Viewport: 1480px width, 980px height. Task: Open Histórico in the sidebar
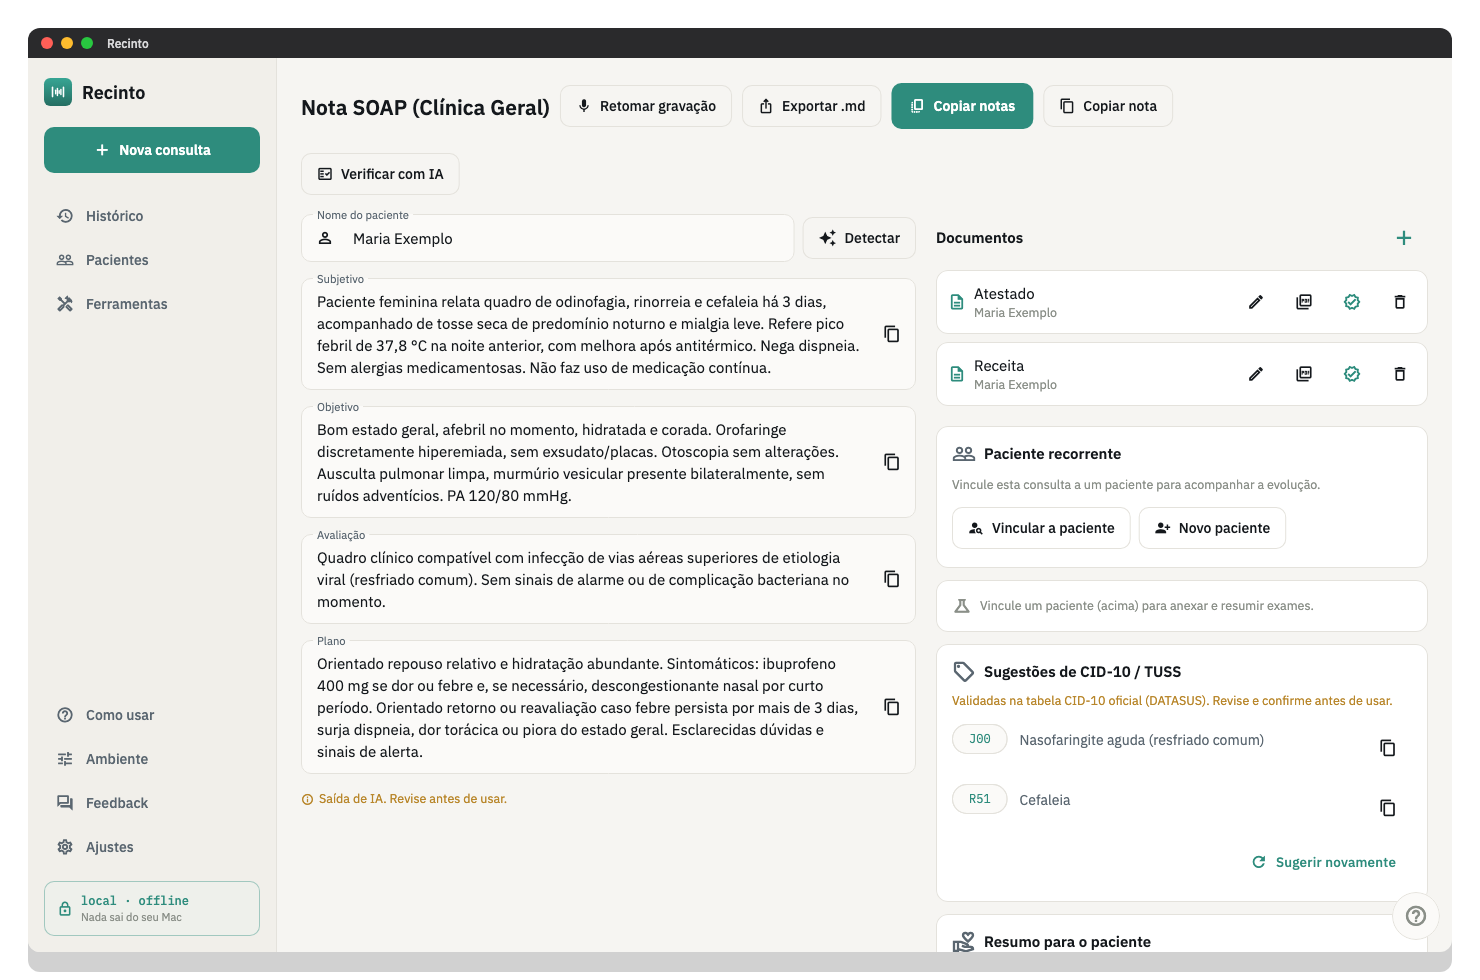point(152,216)
